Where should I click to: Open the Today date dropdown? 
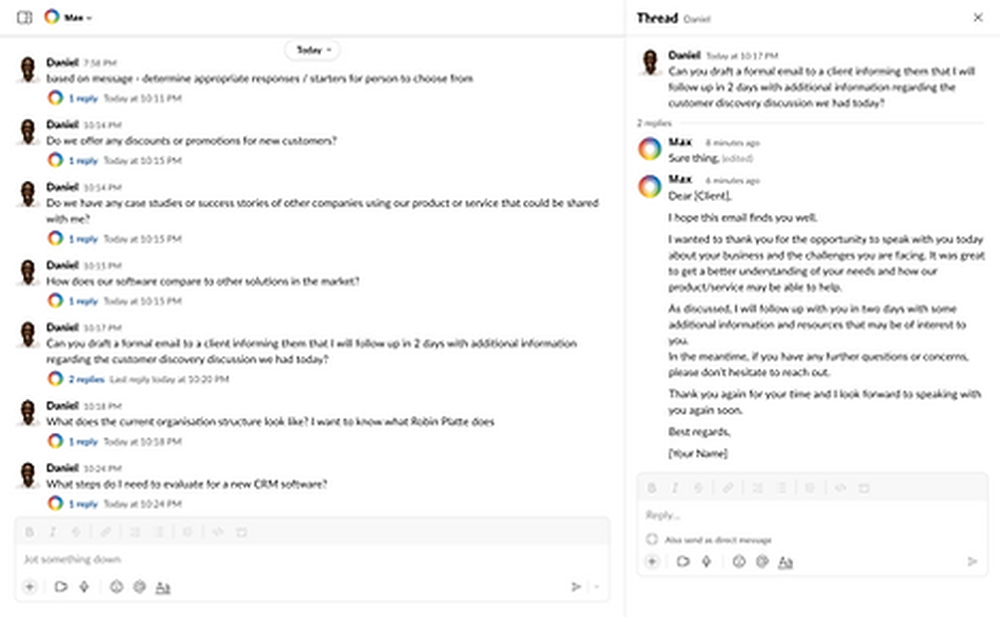(x=312, y=49)
